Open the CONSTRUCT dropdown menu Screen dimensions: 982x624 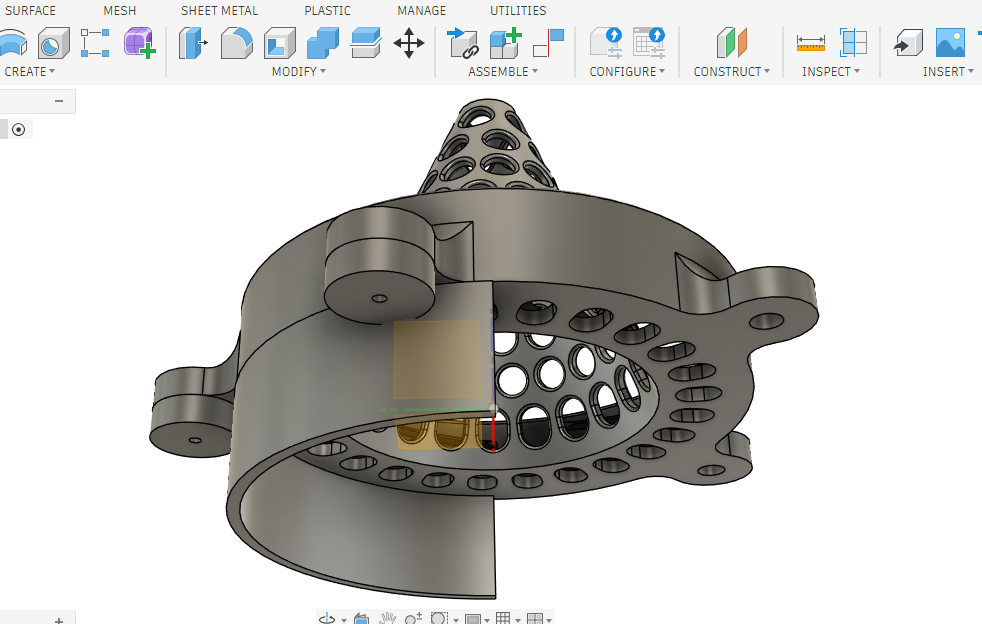[732, 71]
